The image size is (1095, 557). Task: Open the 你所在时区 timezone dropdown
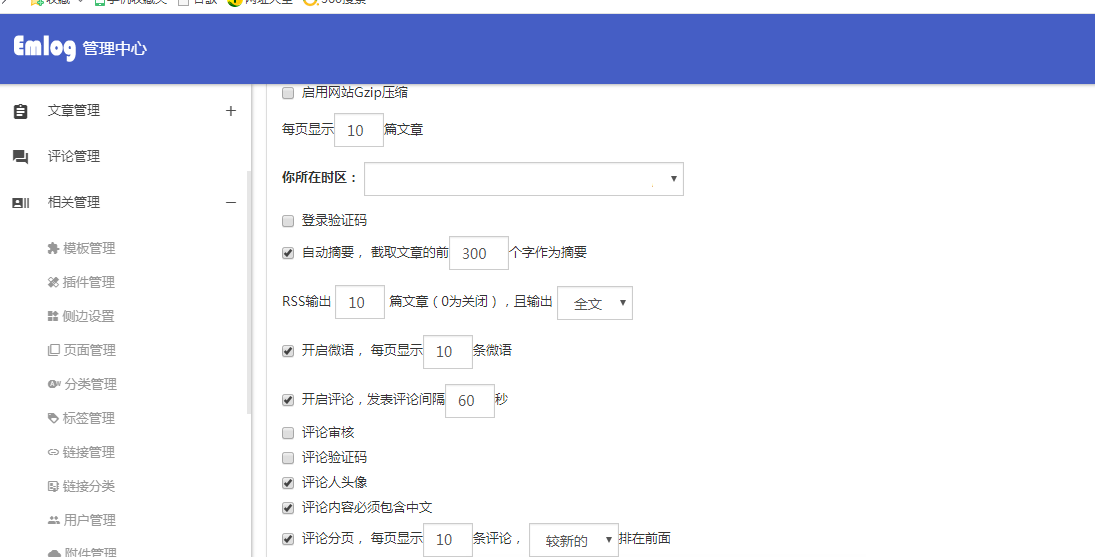524,179
